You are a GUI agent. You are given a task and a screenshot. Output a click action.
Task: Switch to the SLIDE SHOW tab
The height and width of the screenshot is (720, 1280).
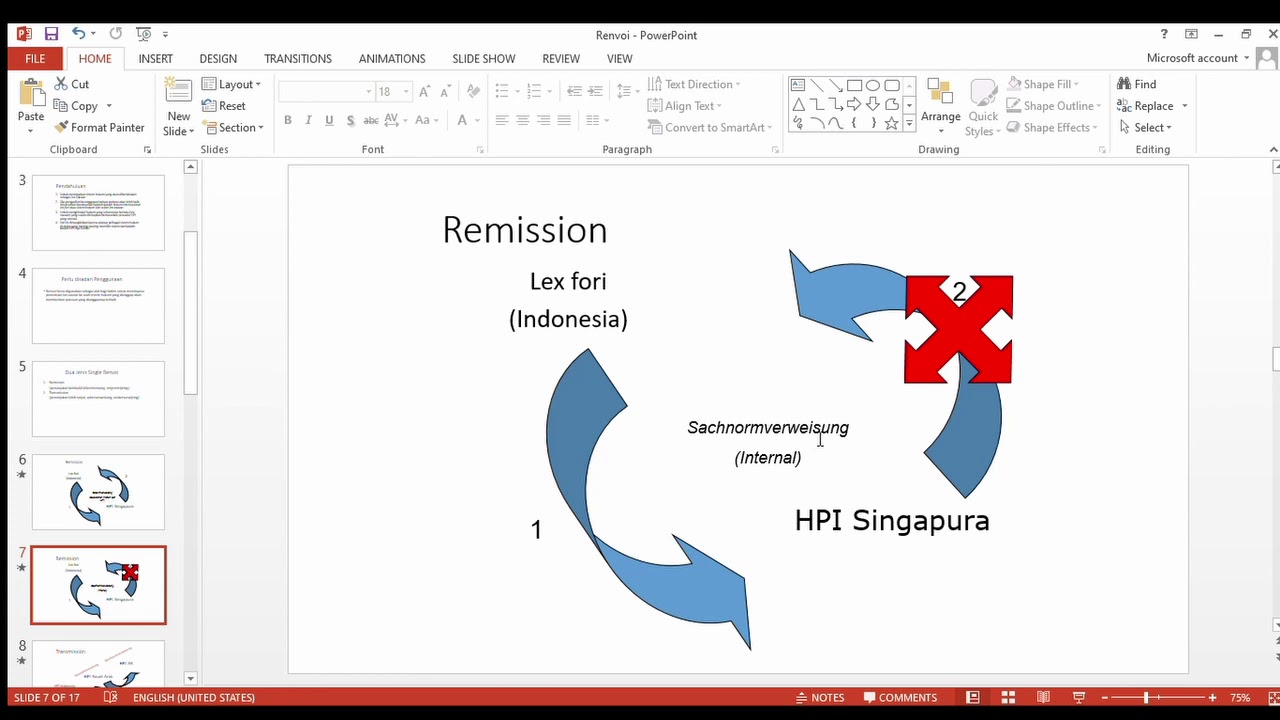click(x=484, y=59)
